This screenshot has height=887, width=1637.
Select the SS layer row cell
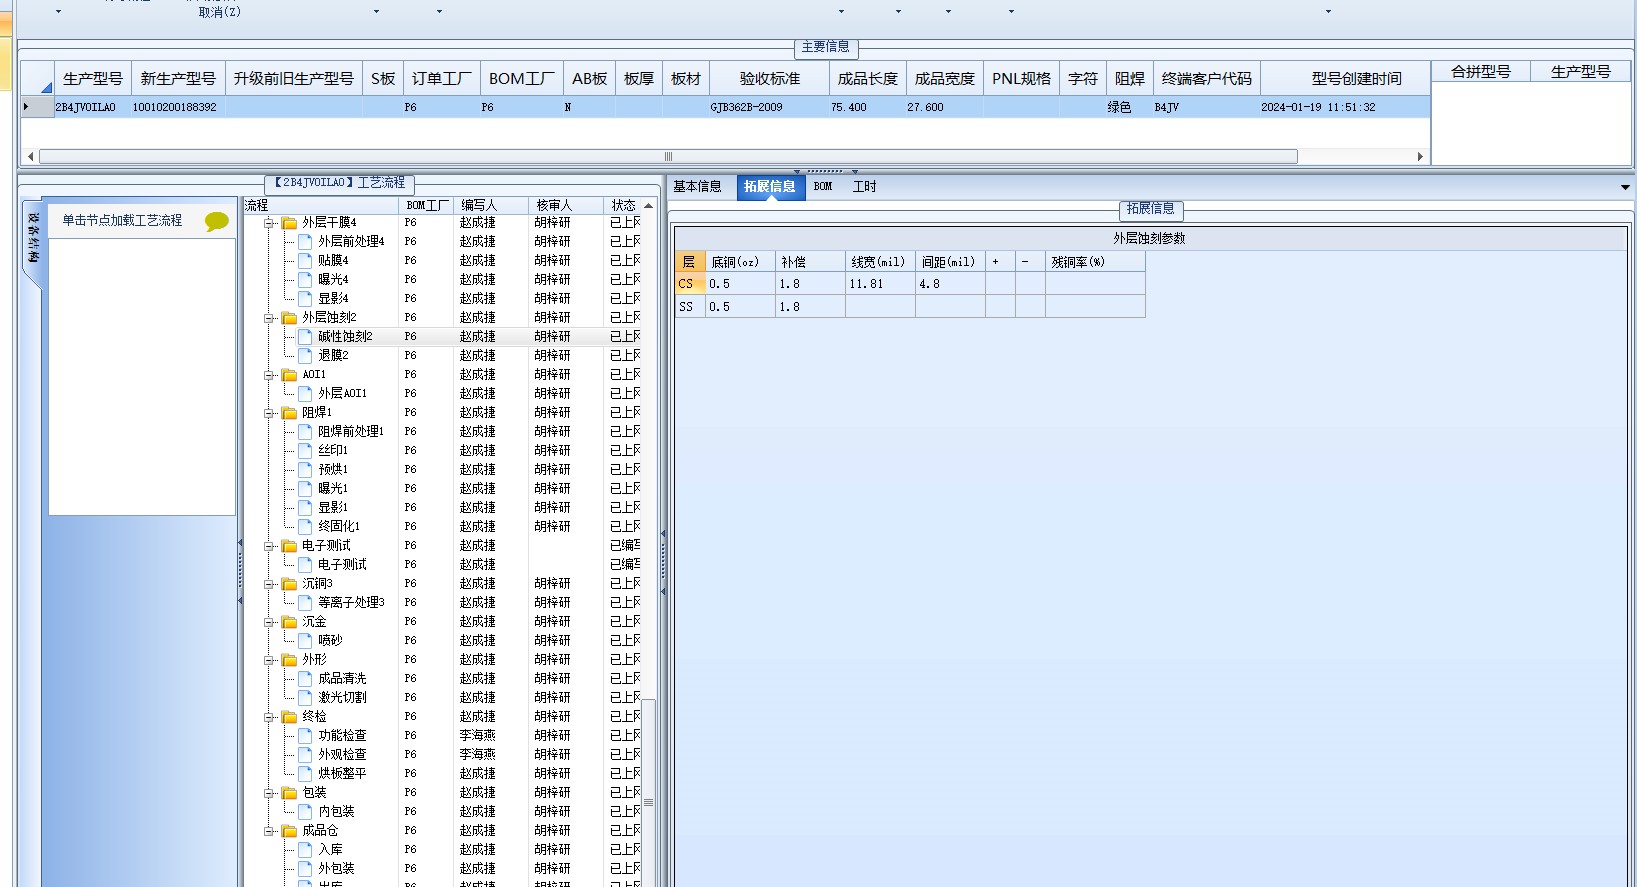(689, 307)
